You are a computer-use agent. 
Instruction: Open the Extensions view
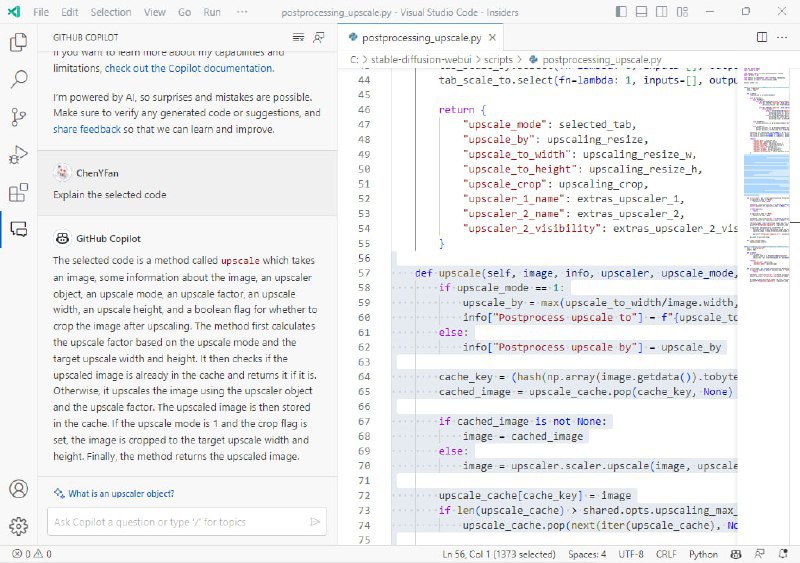[x=18, y=192]
